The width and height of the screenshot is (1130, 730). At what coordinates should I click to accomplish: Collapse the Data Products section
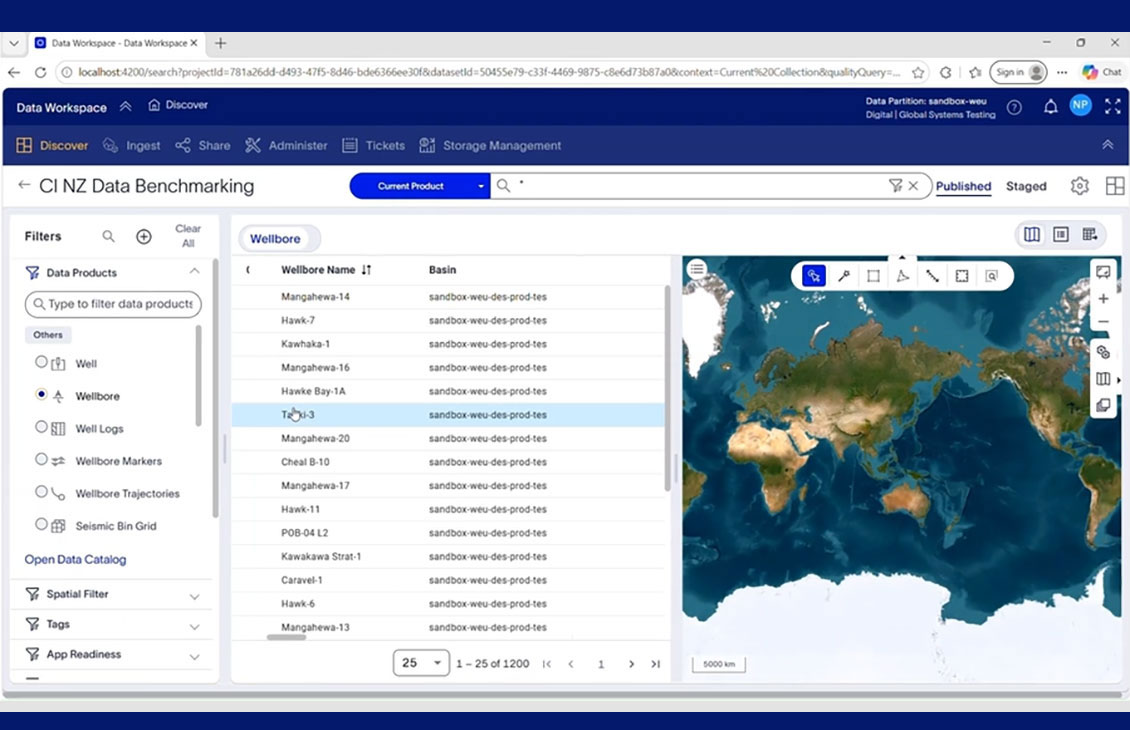pyautogui.click(x=195, y=272)
